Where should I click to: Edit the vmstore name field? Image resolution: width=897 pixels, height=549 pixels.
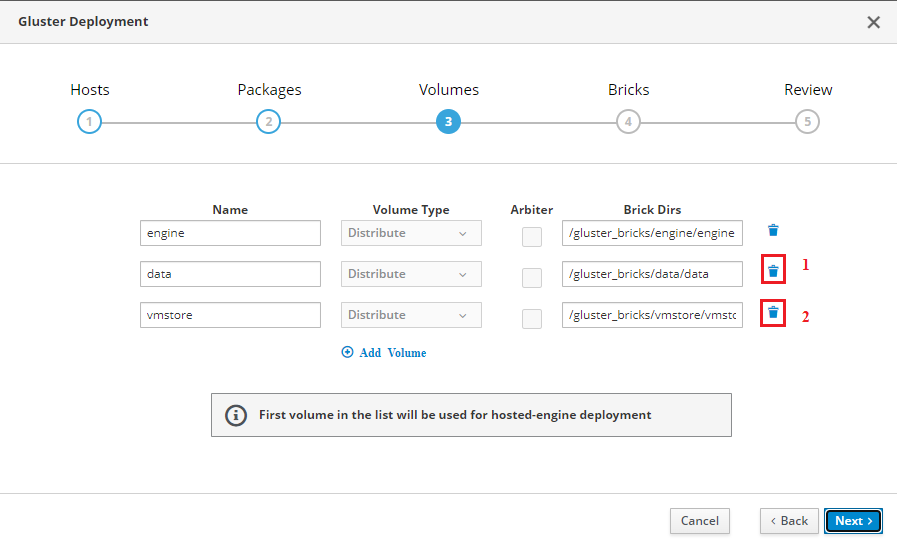[230, 315]
